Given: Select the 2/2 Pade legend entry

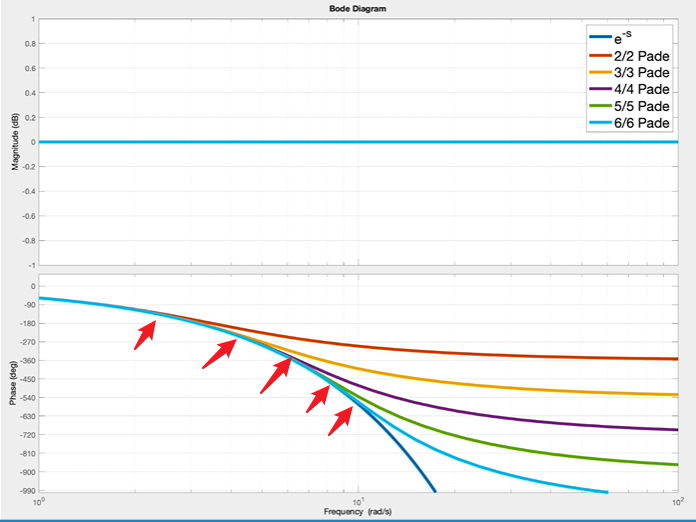Looking at the screenshot, I should pos(630,56).
